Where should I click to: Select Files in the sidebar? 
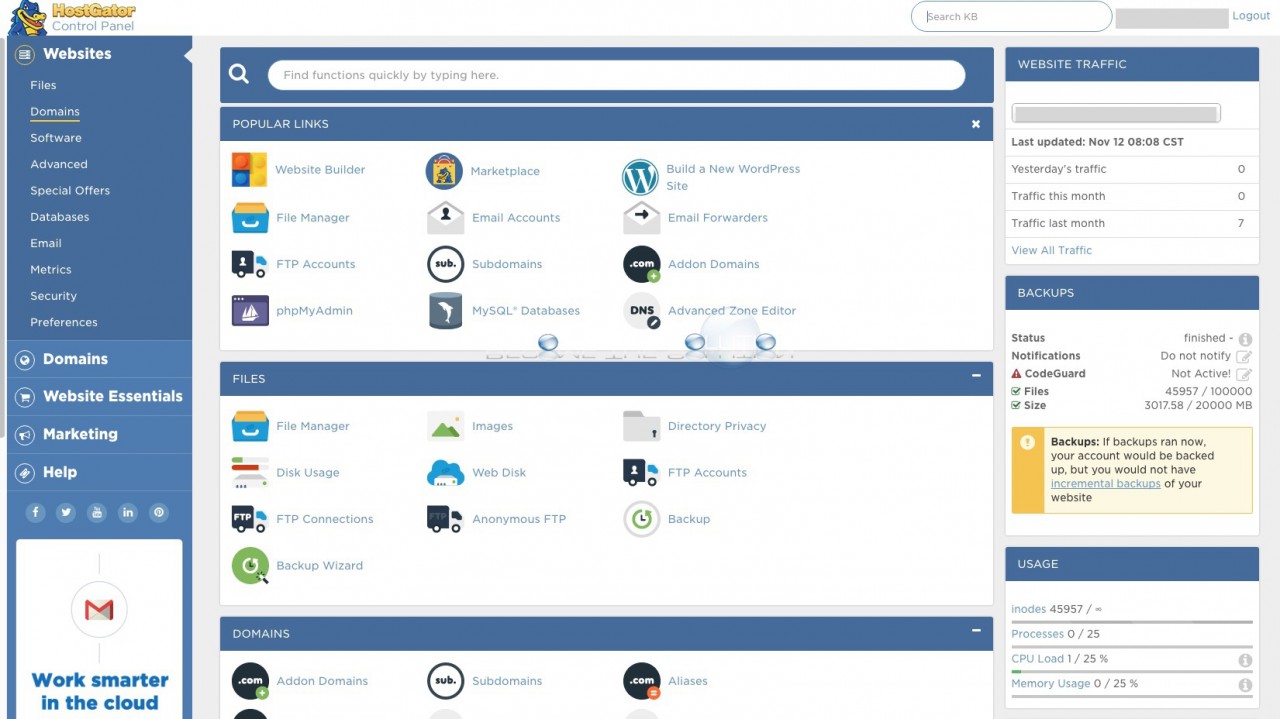coord(43,85)
